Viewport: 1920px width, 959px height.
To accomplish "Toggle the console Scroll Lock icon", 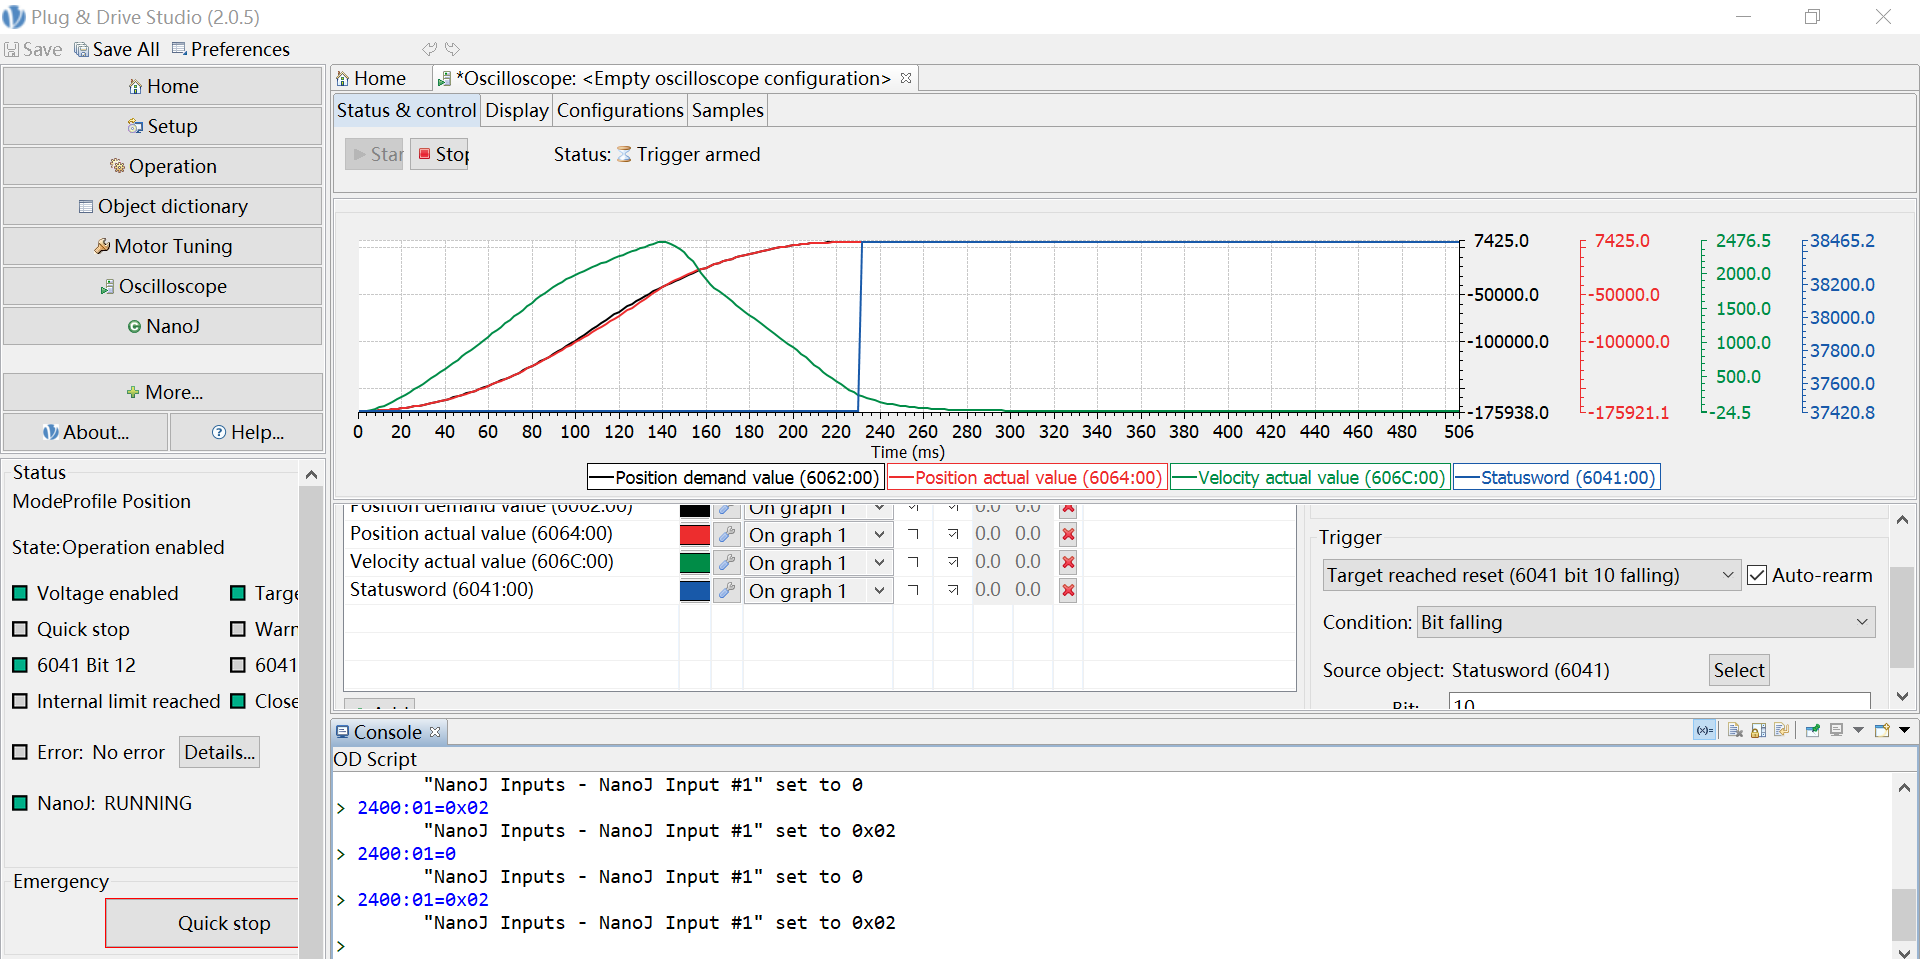I will point(1758,731).
